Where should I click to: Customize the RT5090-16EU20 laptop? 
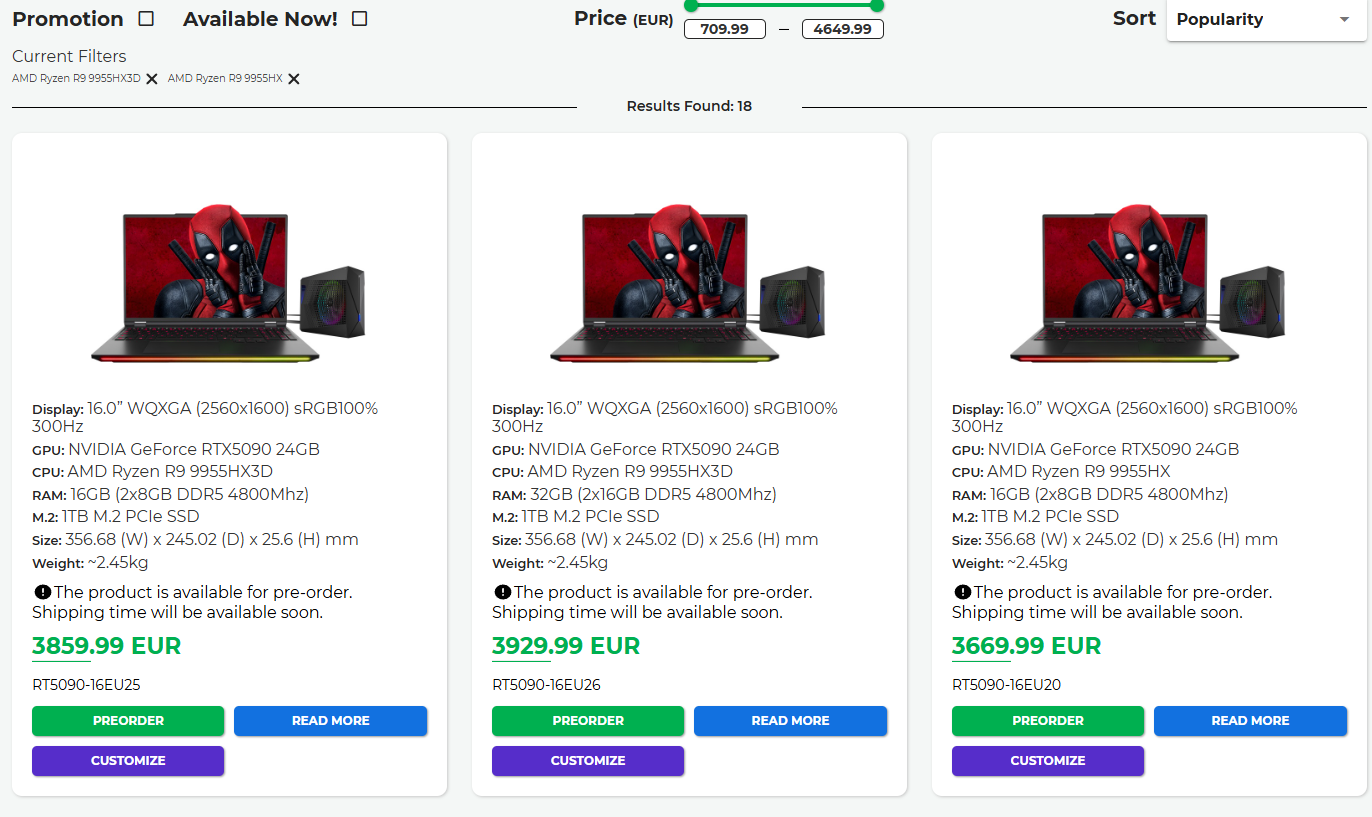tap(1047, 761)
